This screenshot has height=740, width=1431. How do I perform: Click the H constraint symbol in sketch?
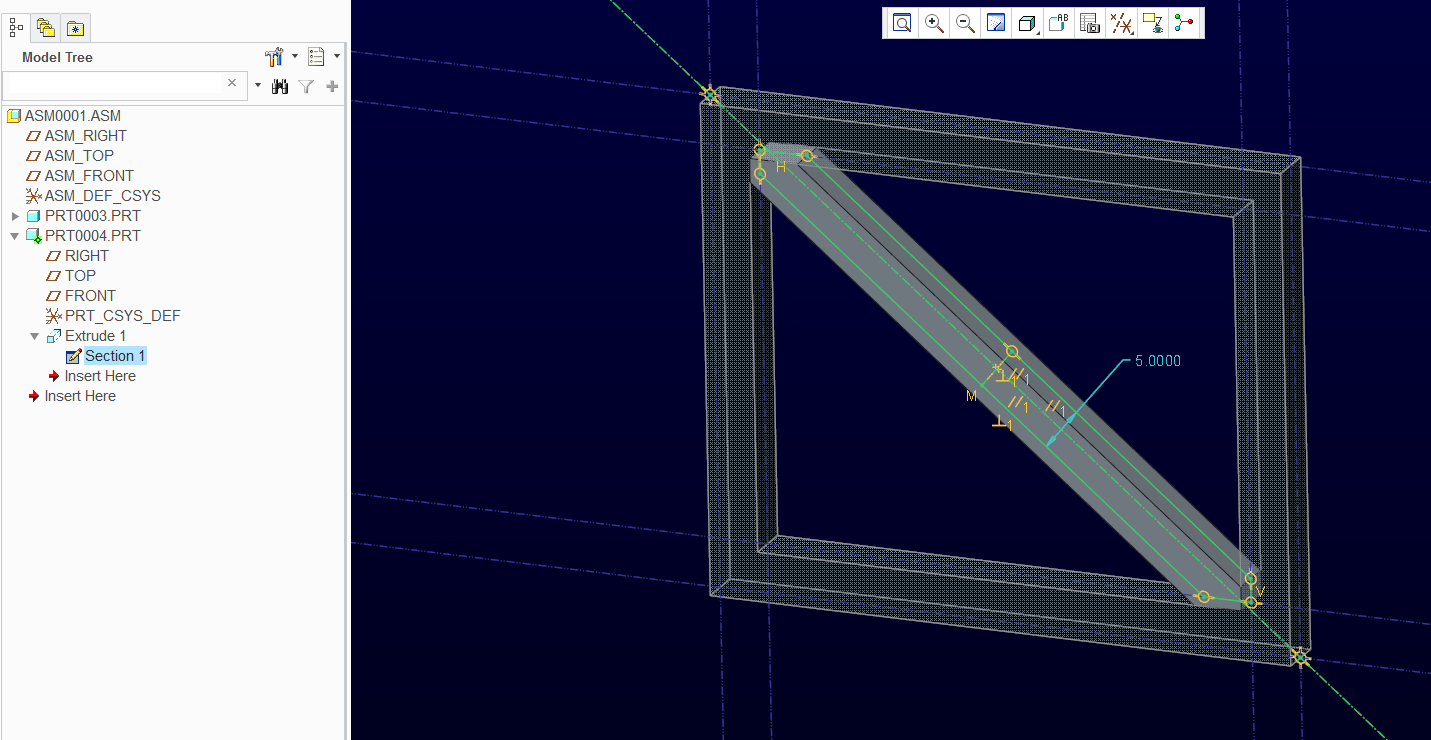(x=781, y=168)
